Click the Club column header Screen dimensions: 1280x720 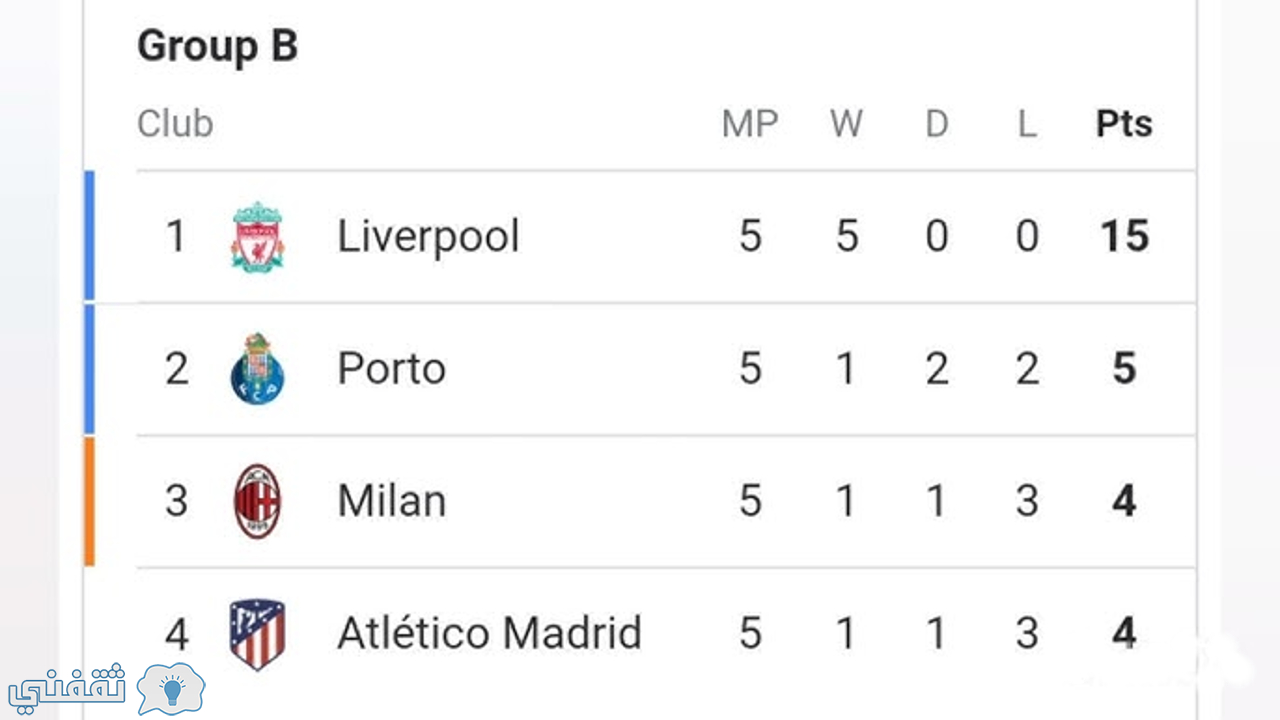(175, 124)
